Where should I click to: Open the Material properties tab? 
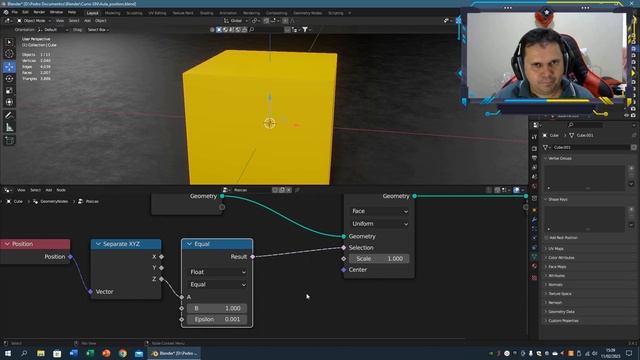coord(534,266)
